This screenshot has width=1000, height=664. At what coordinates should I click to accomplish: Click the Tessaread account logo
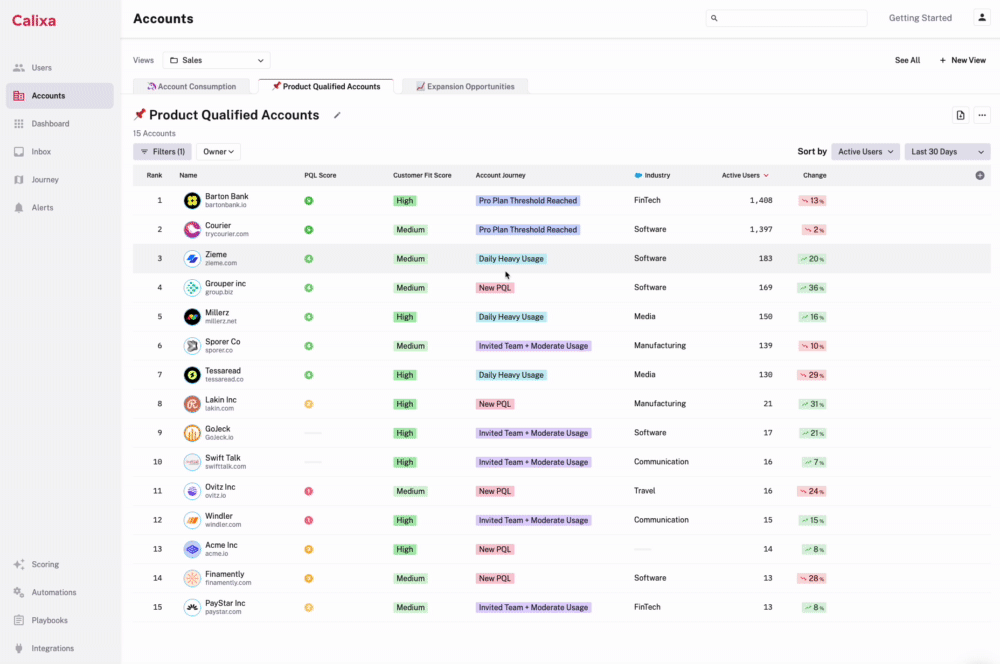click(192, 375)
